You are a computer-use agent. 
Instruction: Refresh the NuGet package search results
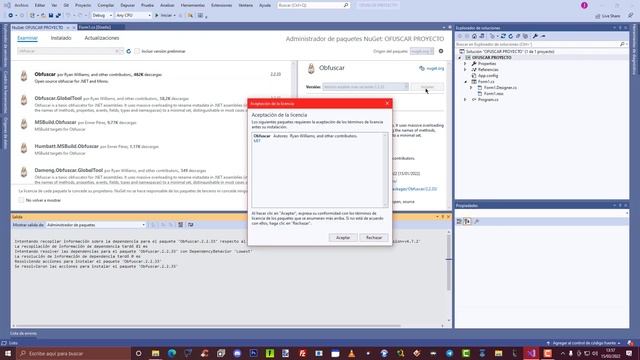pyautogui.click(x=129, y=51)
